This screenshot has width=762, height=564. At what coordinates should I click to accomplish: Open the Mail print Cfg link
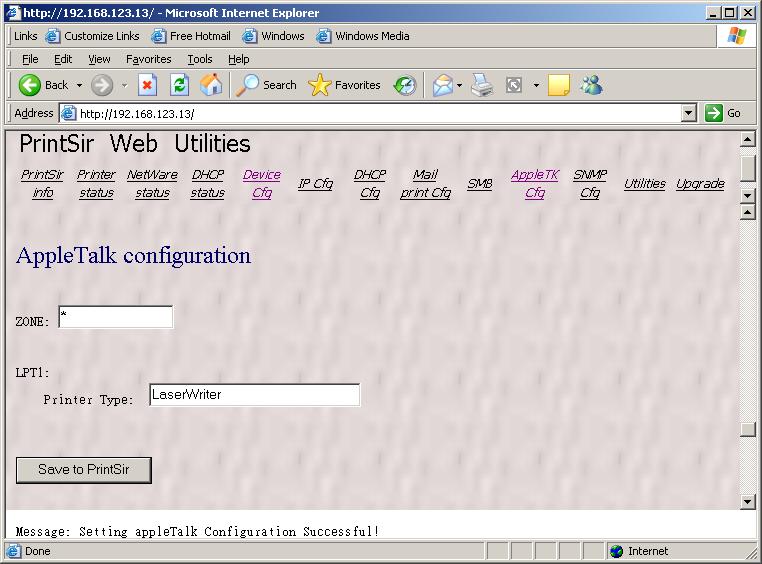point(425,184)
